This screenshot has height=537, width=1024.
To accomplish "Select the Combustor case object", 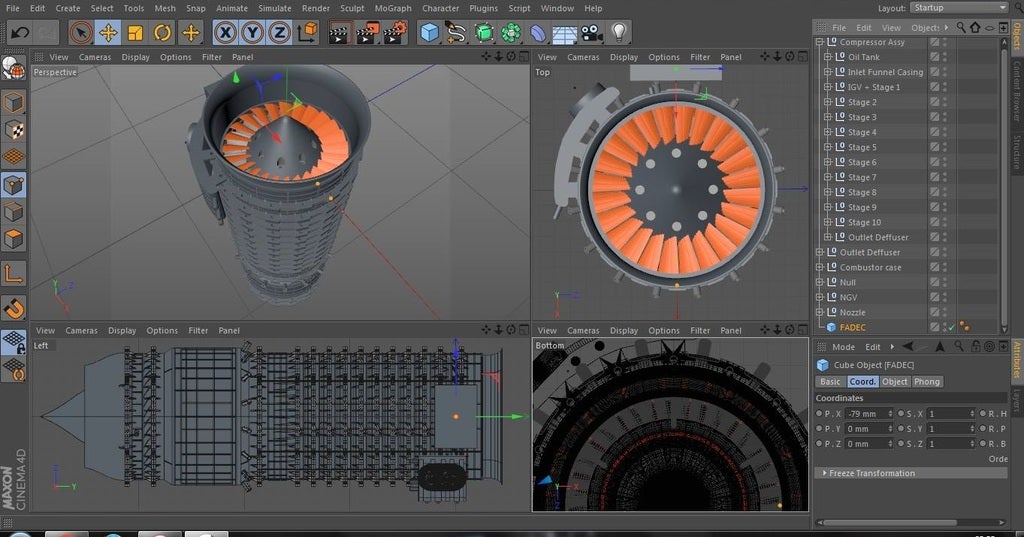I will (x=870, y=267).
